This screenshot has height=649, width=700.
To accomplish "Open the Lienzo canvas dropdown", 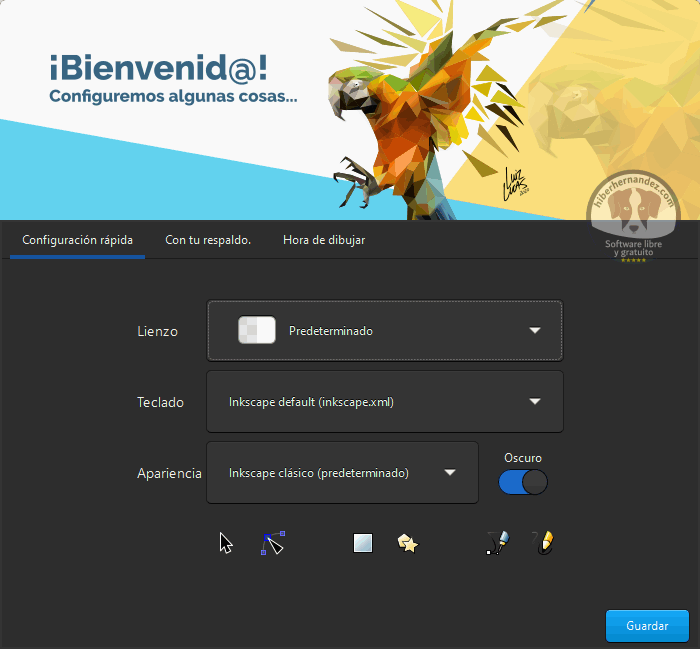I will click(384, 330).
